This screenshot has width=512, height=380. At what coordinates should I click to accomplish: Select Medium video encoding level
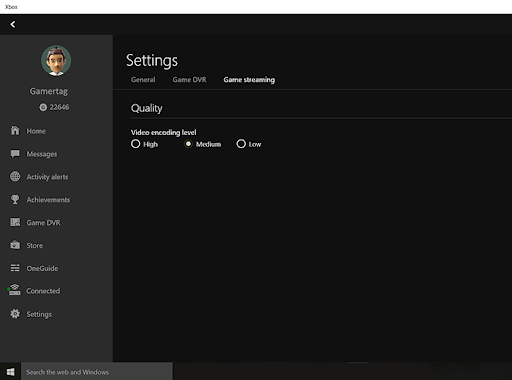pos(188,144)
